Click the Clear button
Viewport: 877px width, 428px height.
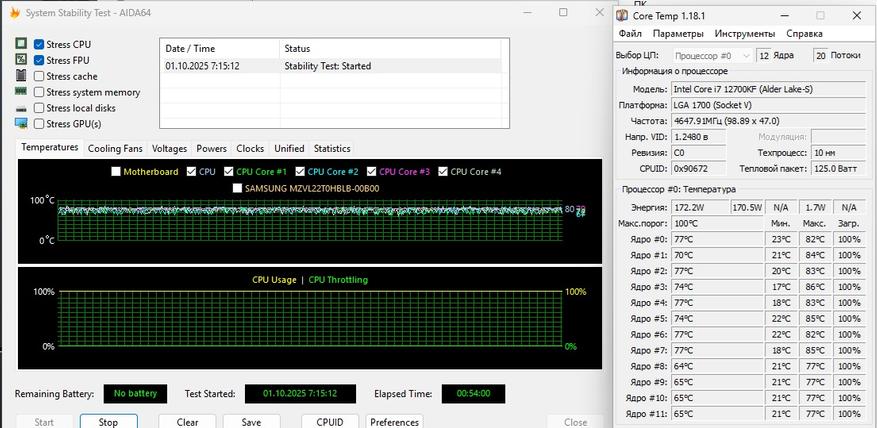tap(187, 421)
